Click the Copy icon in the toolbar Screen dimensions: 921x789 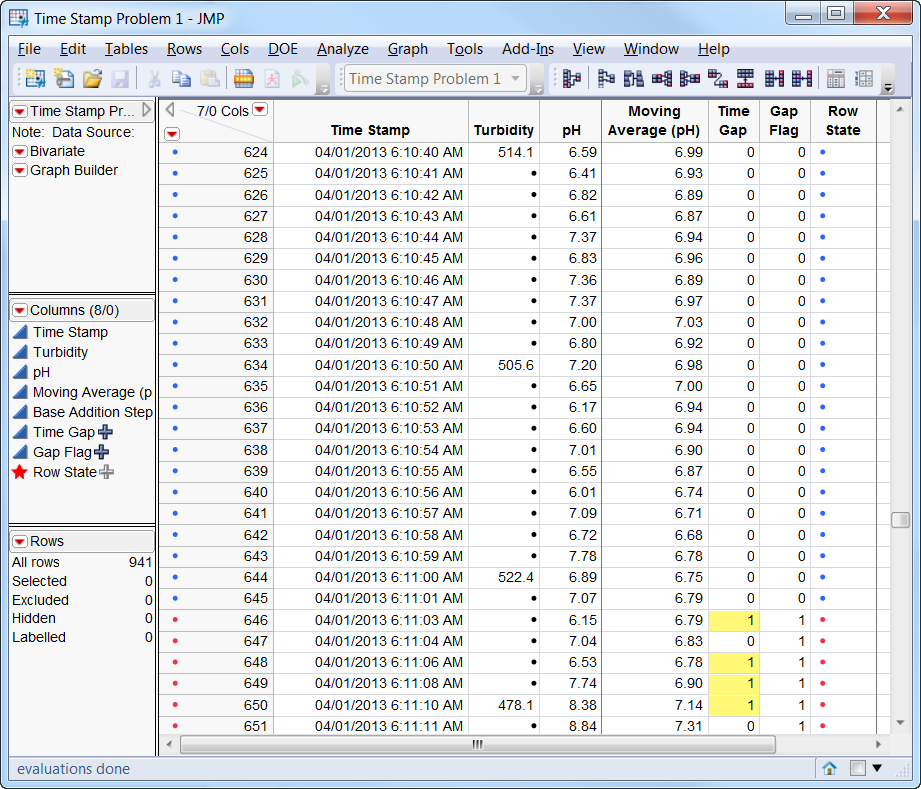point(181,79)
